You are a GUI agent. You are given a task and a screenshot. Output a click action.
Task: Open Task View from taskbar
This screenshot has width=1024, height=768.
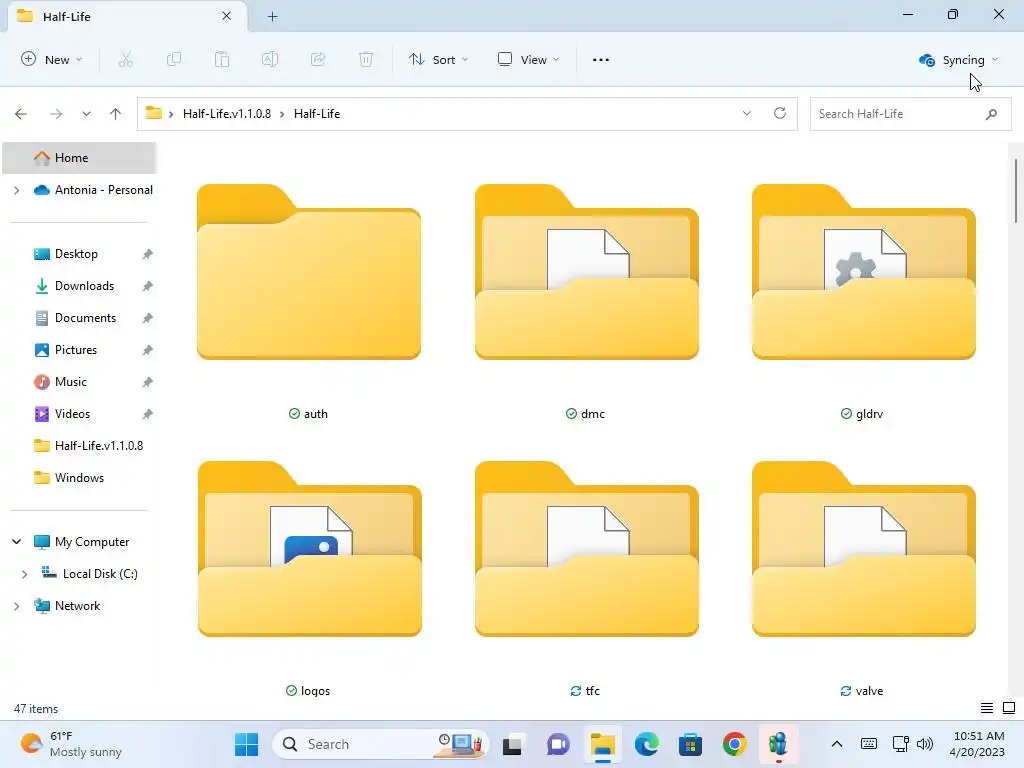[x=512, y=744]
